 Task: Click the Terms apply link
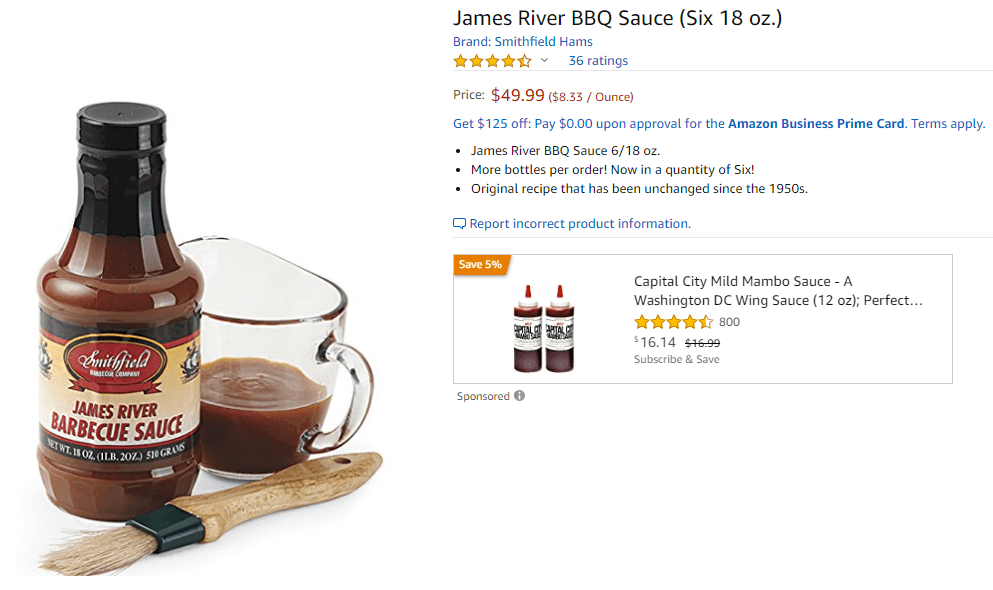(x=948, y=124)
